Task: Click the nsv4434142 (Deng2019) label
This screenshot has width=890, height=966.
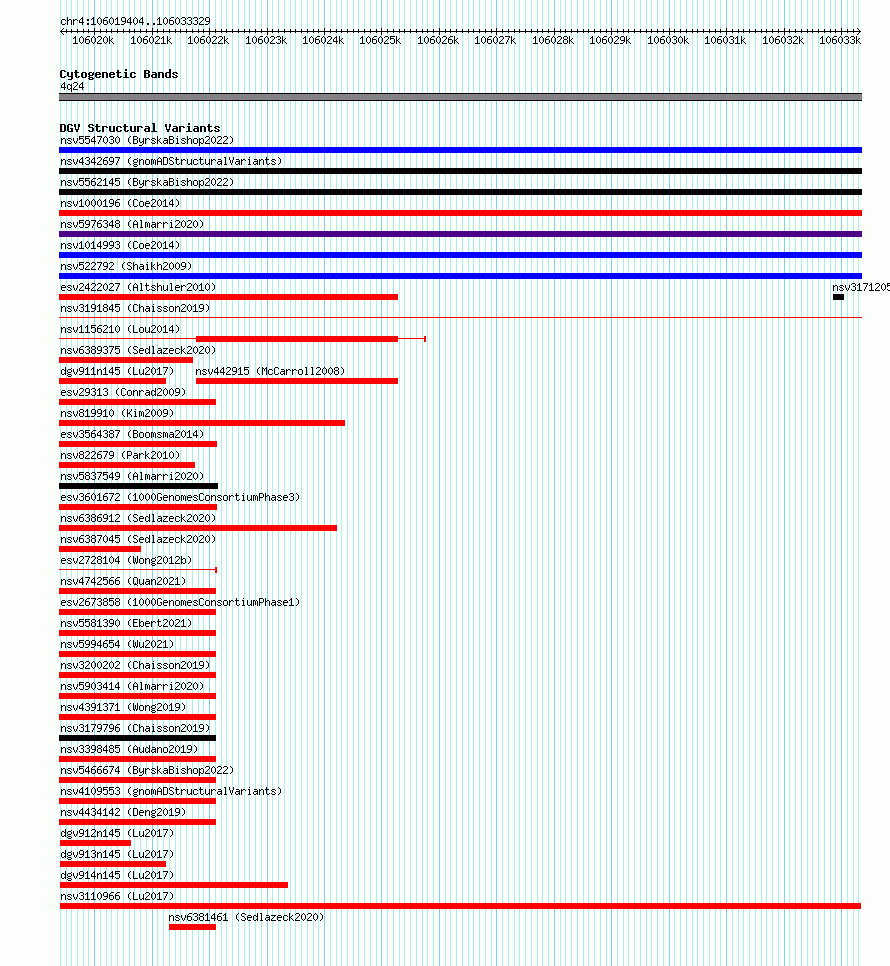Action: (123, 812)
